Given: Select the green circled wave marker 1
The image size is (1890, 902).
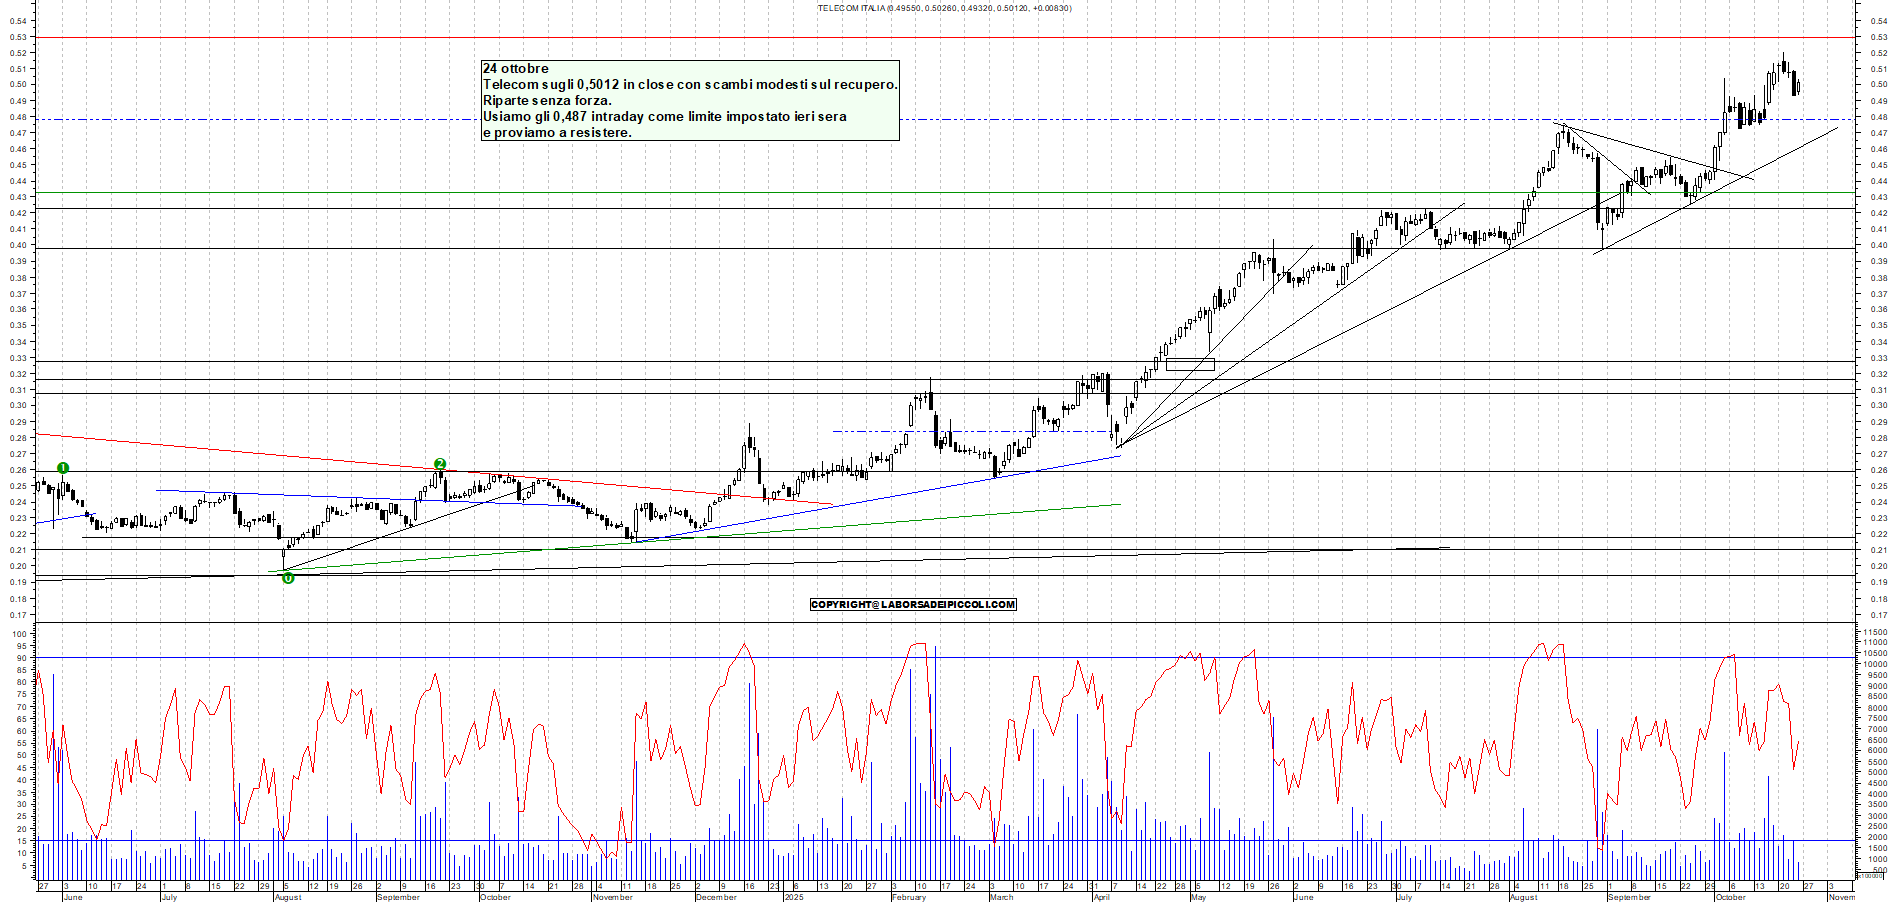Looking at the screenshot, I should point(63,467).
